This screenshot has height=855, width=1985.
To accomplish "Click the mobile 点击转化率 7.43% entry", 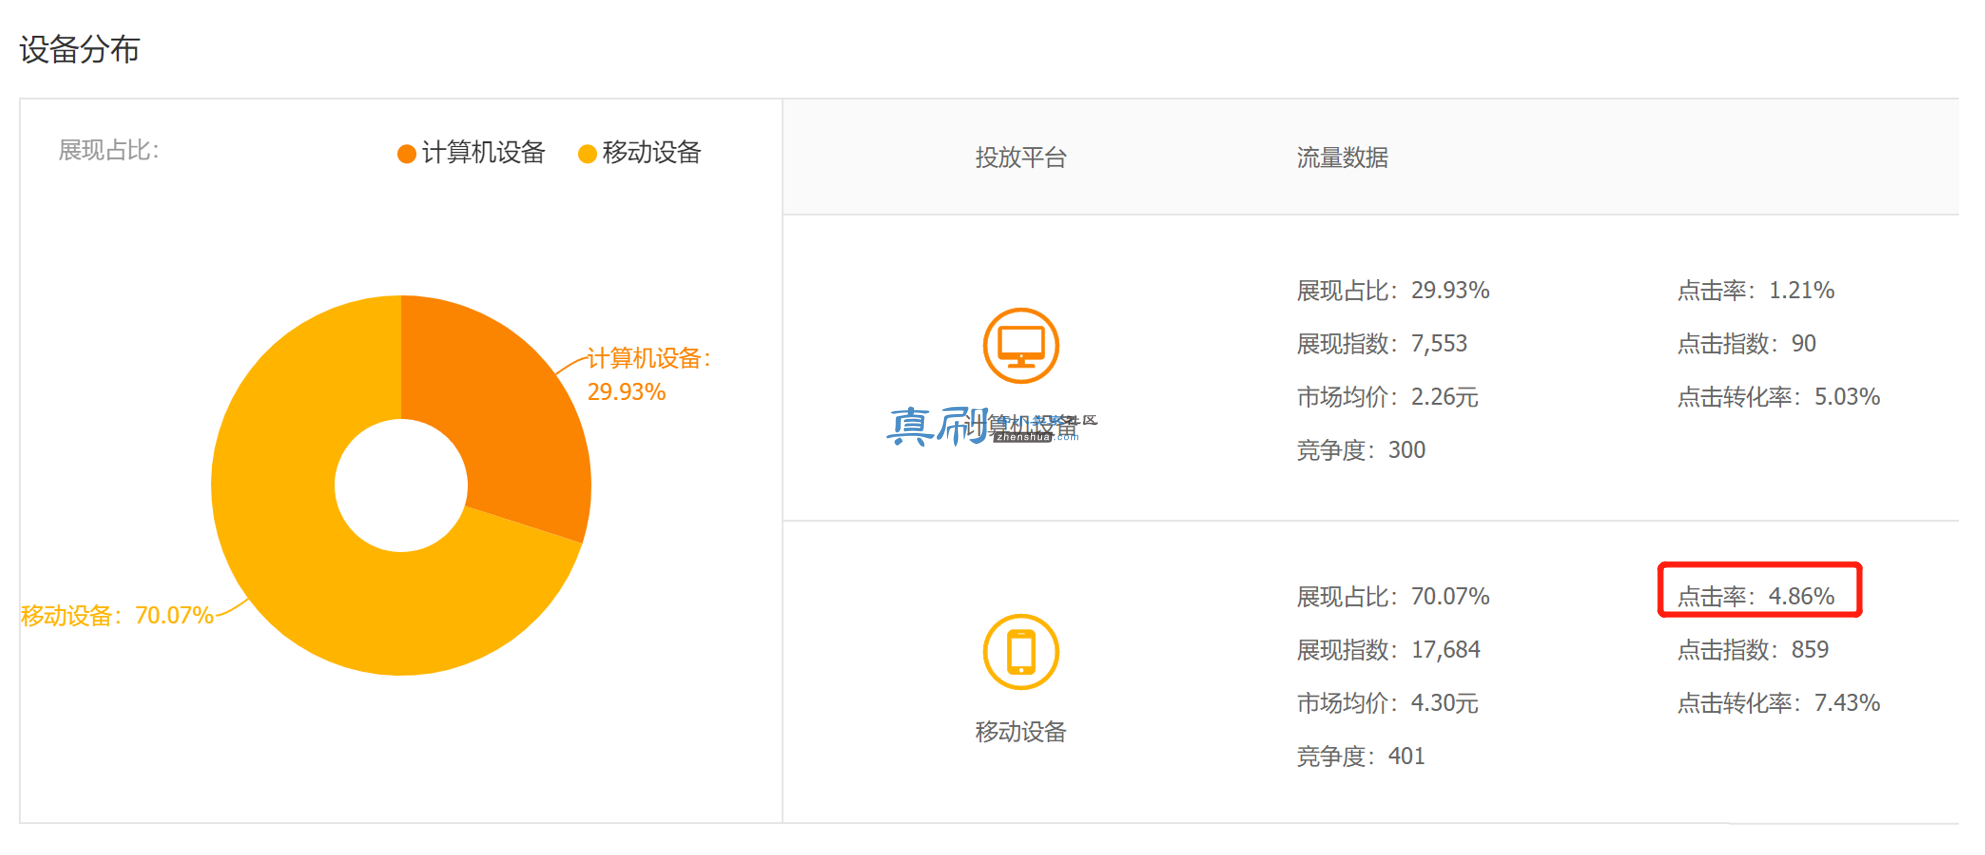I will [1778, 703].
